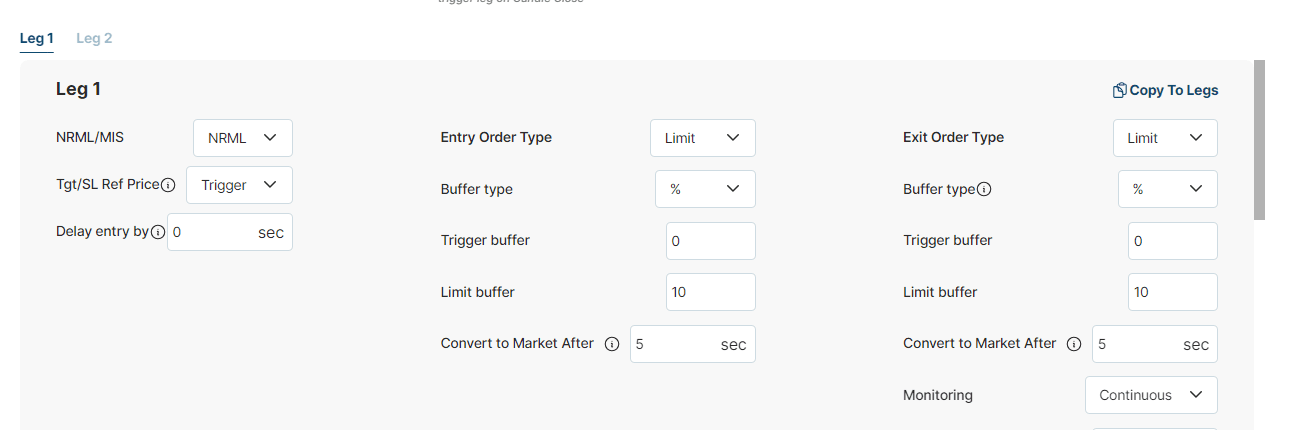Click the vertical scrollbar thumb

click(1259, 140)
